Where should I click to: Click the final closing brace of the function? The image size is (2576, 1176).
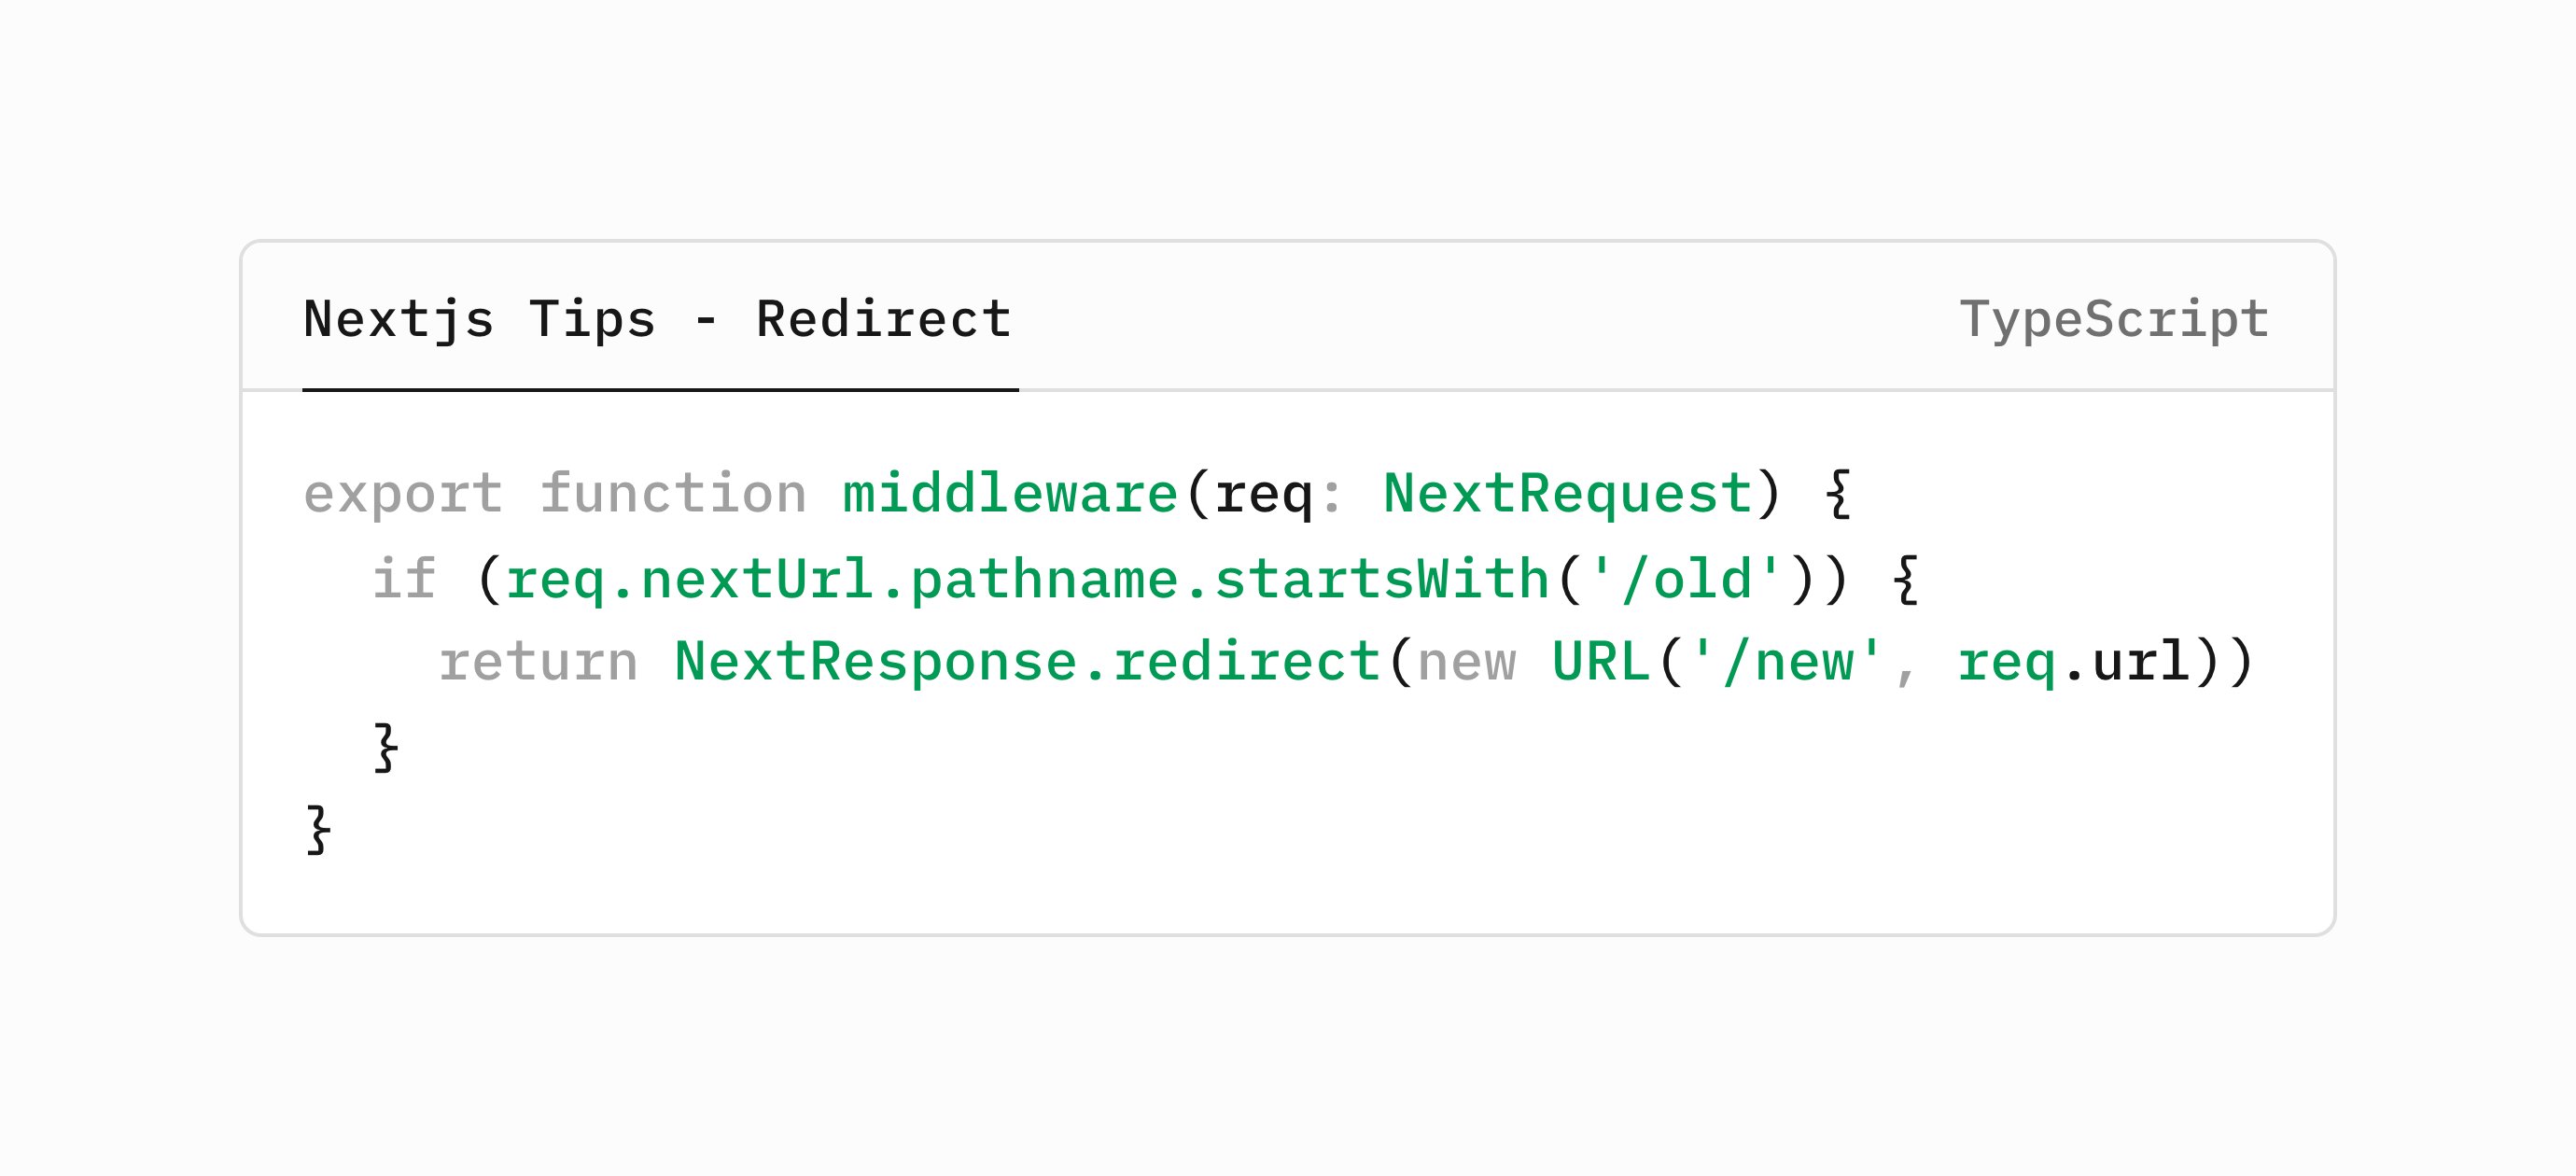point(318,830)
